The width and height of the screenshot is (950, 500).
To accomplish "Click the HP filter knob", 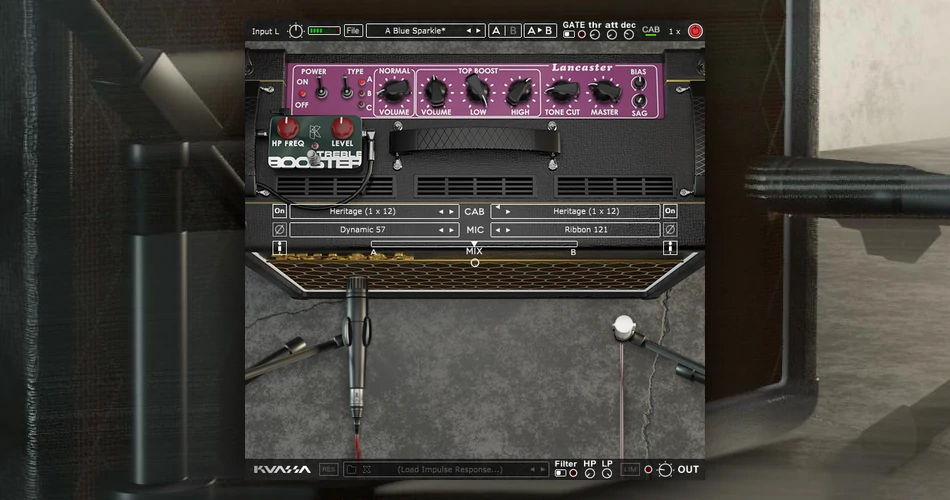I will click(x=590, y=473).
